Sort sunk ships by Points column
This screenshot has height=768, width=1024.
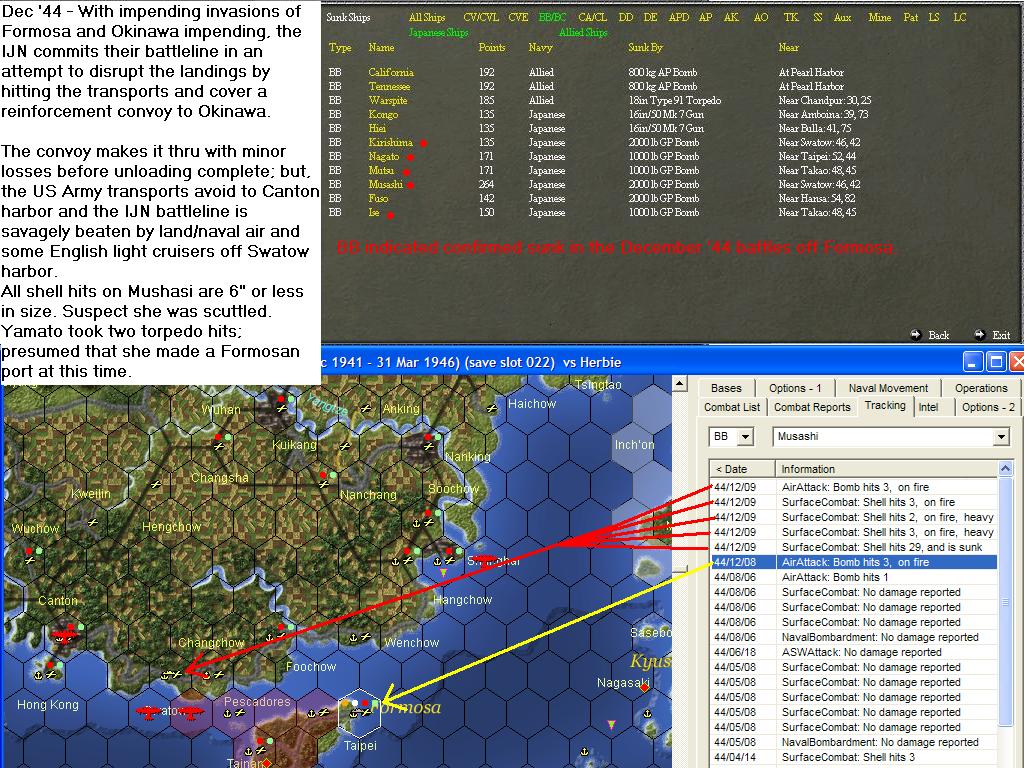click(492, 48)
